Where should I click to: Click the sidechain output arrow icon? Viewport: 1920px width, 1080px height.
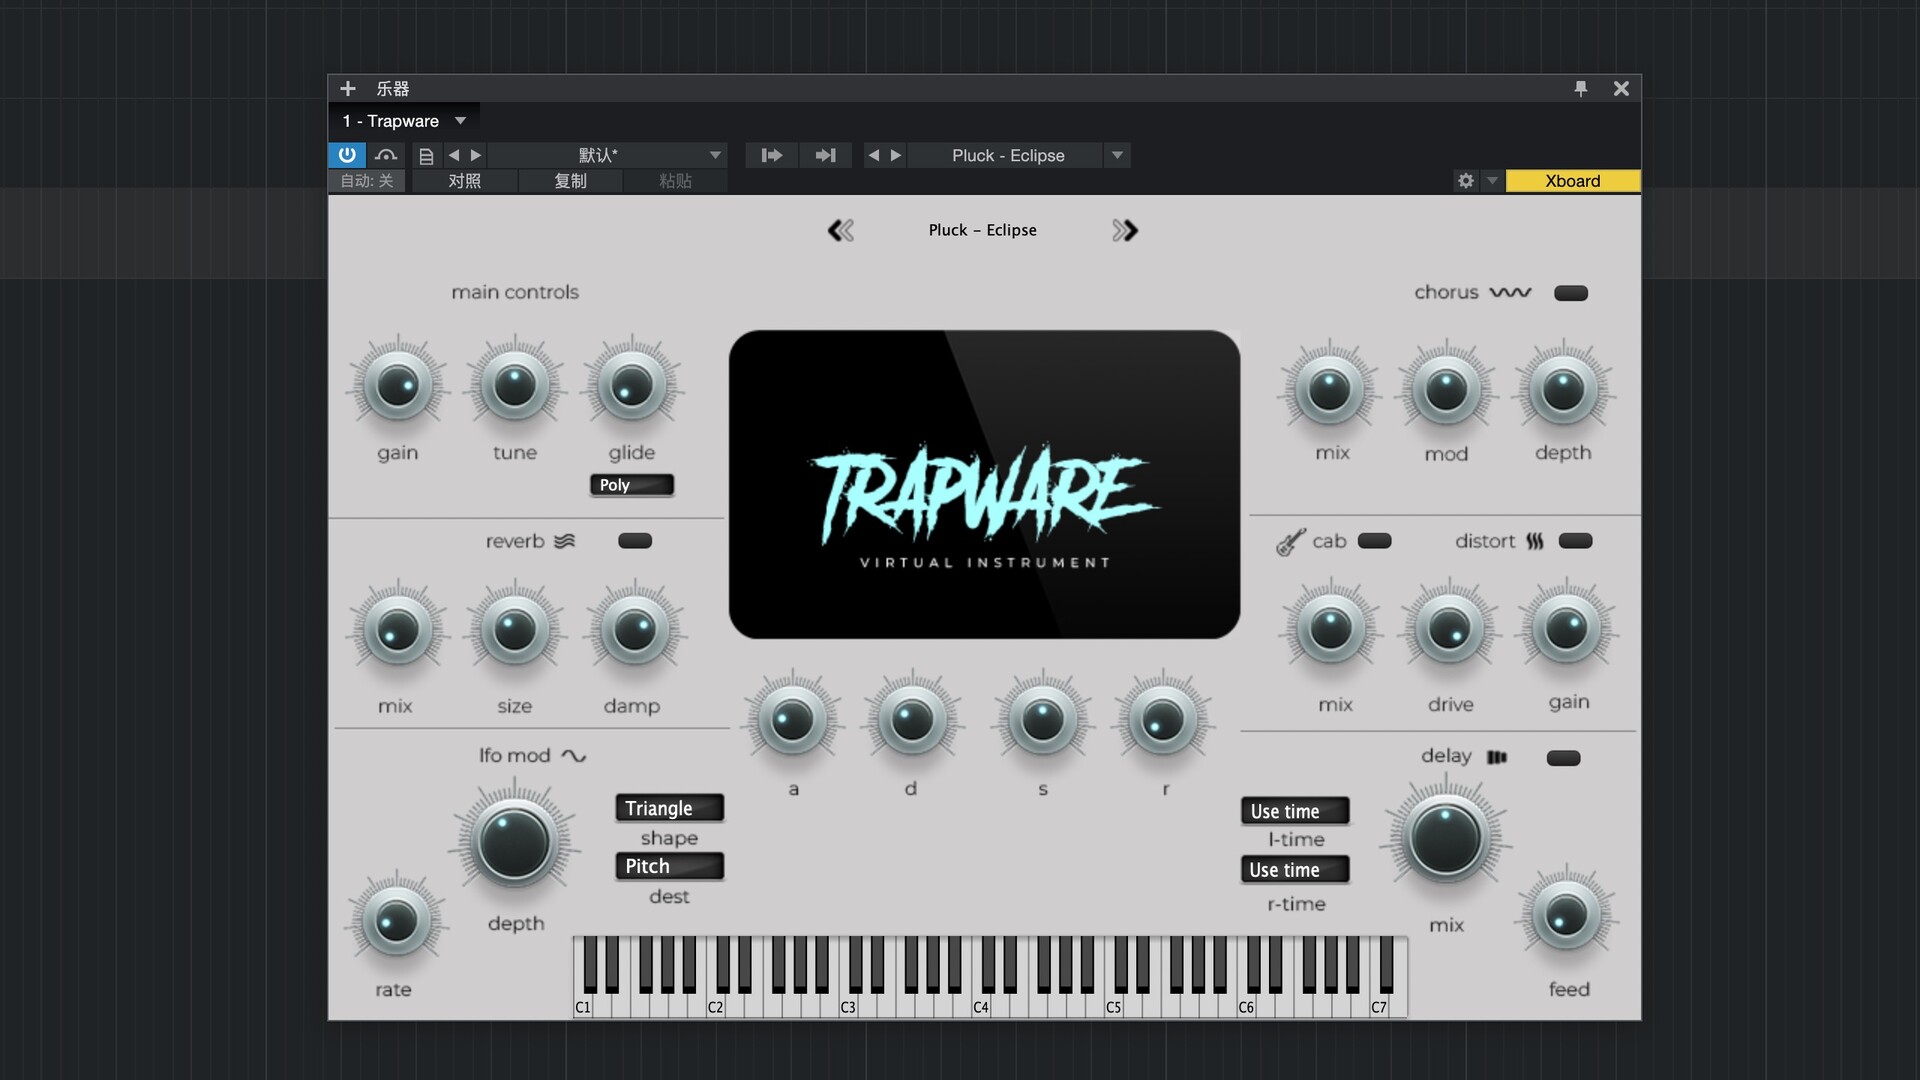825,155
